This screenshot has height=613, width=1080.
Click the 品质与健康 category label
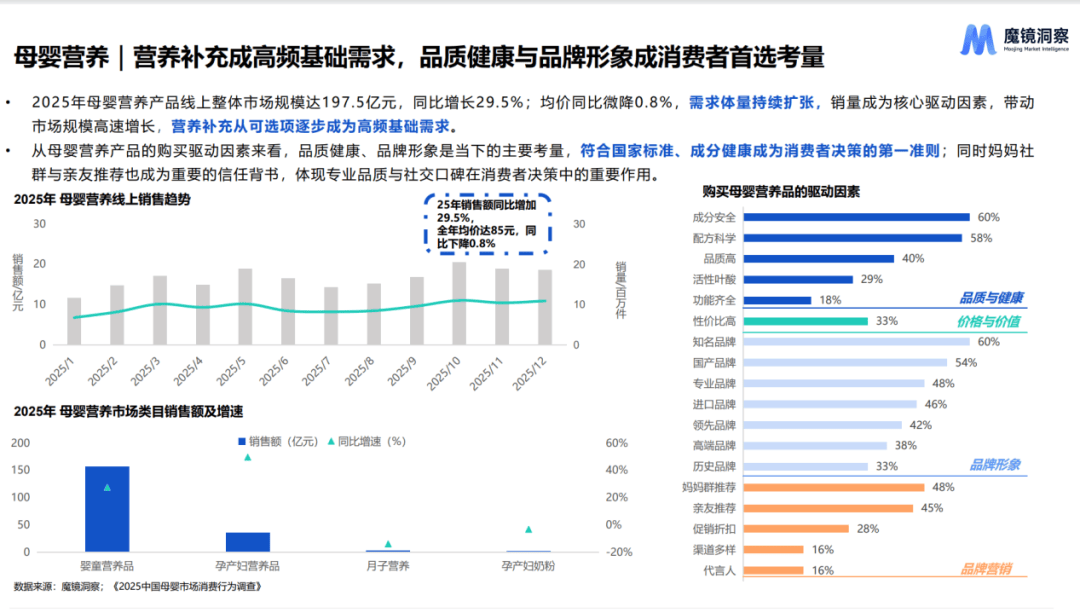(991, 298)
